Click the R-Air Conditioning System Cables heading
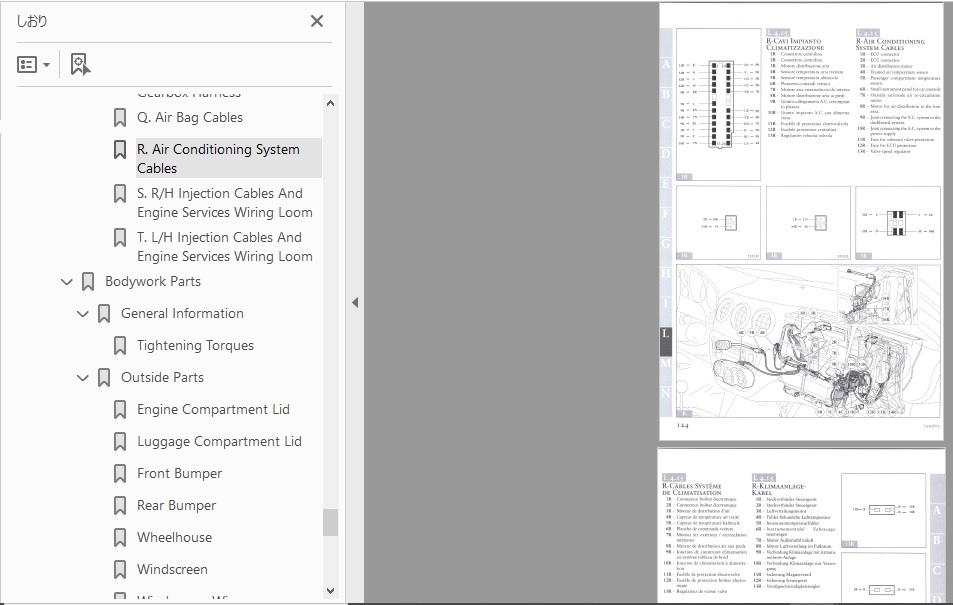 (890, 44)
